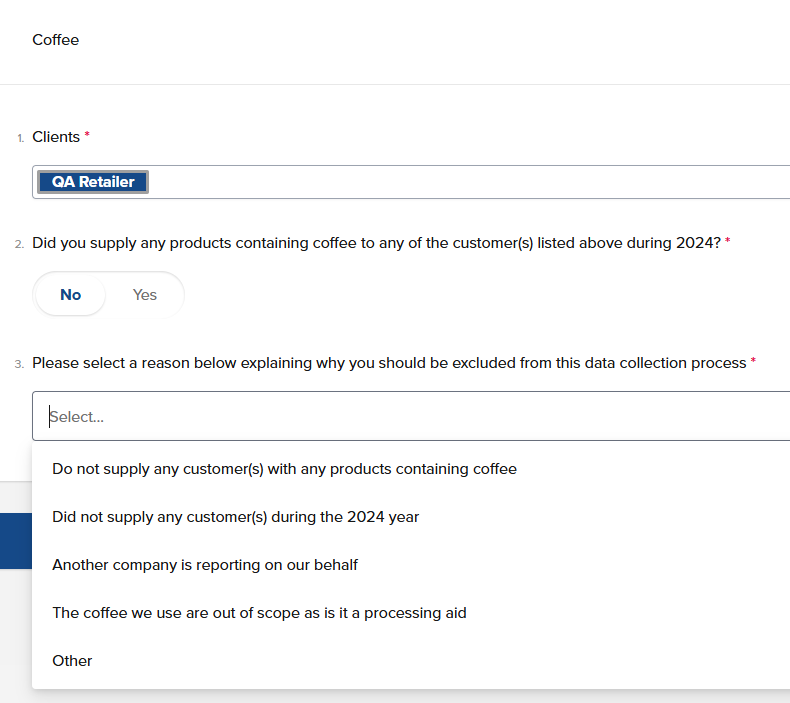Click the number "3." beside the reason question
790x703 pixels.
pos(19,364)
